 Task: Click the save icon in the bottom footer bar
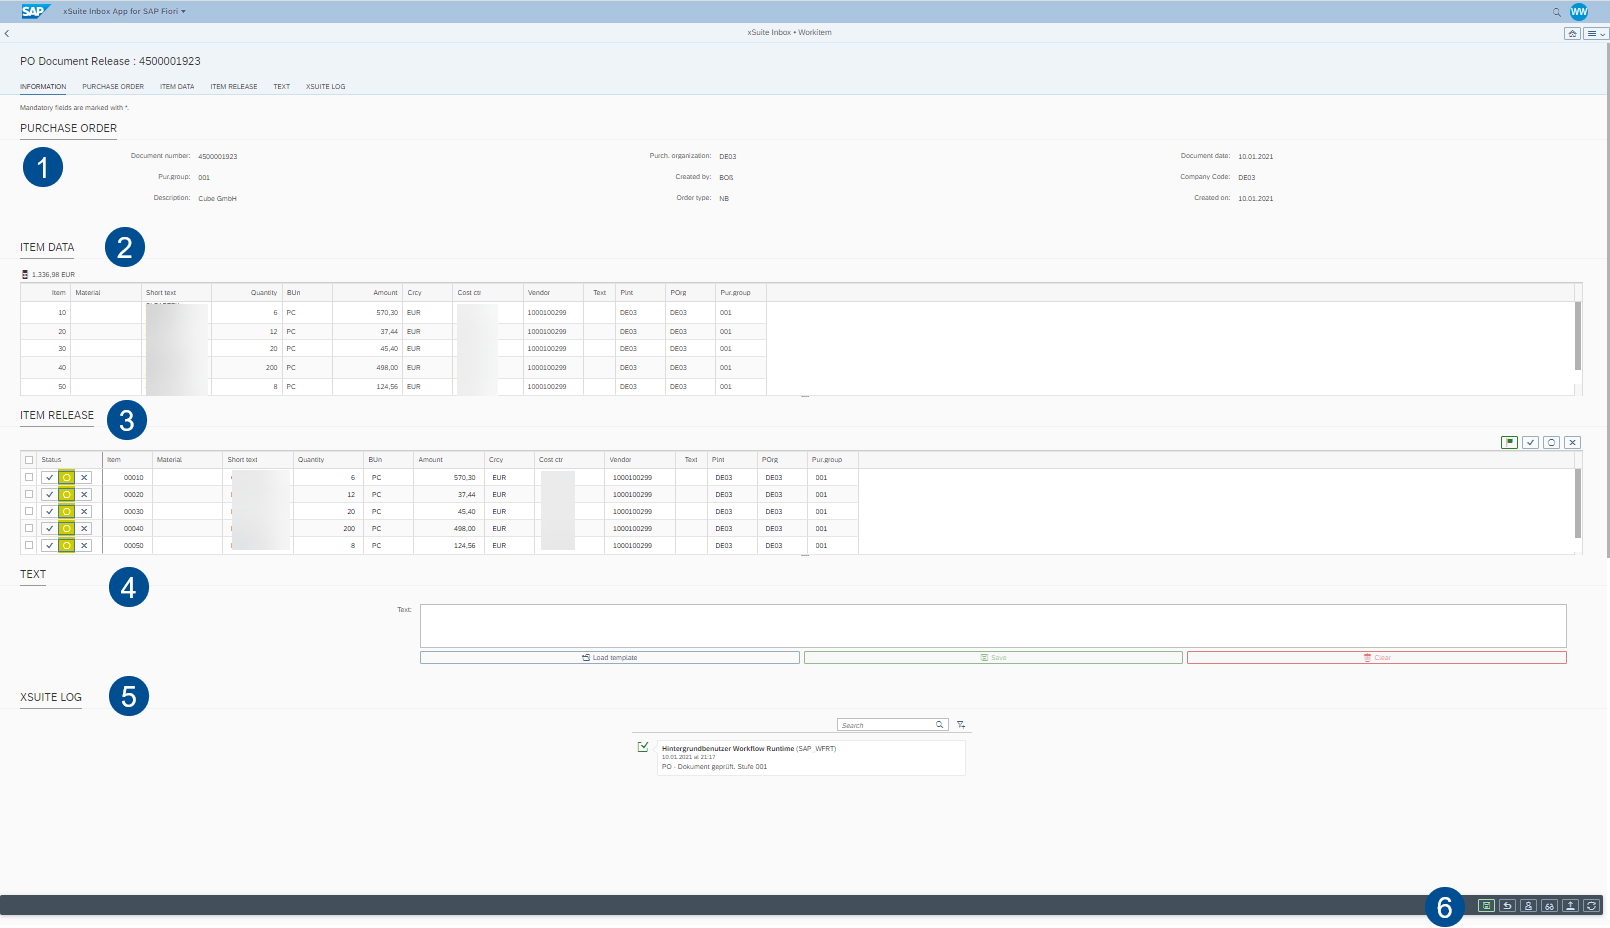tap(1487, 904)
